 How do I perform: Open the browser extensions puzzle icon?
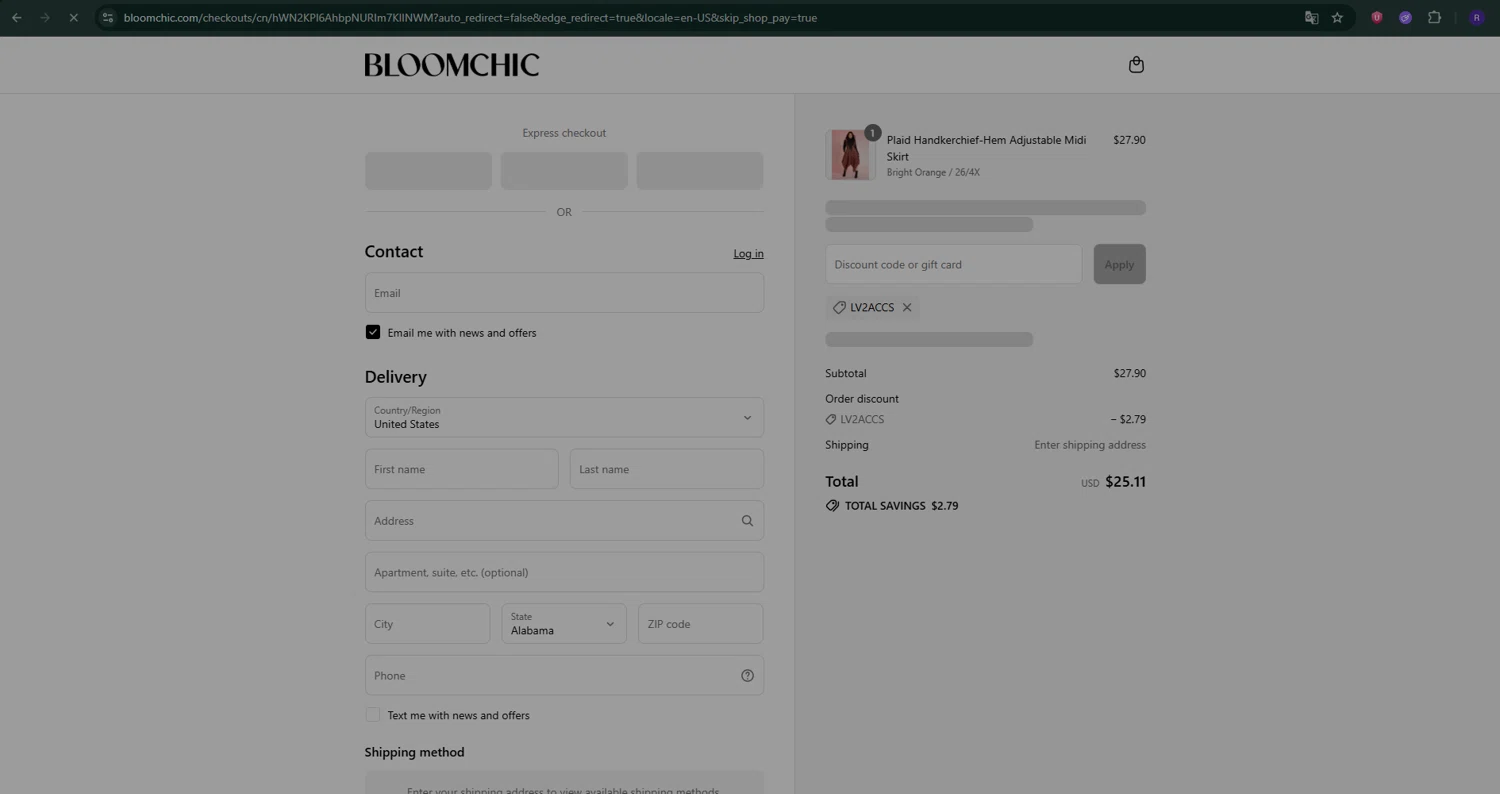click(x=1434, y=17)
